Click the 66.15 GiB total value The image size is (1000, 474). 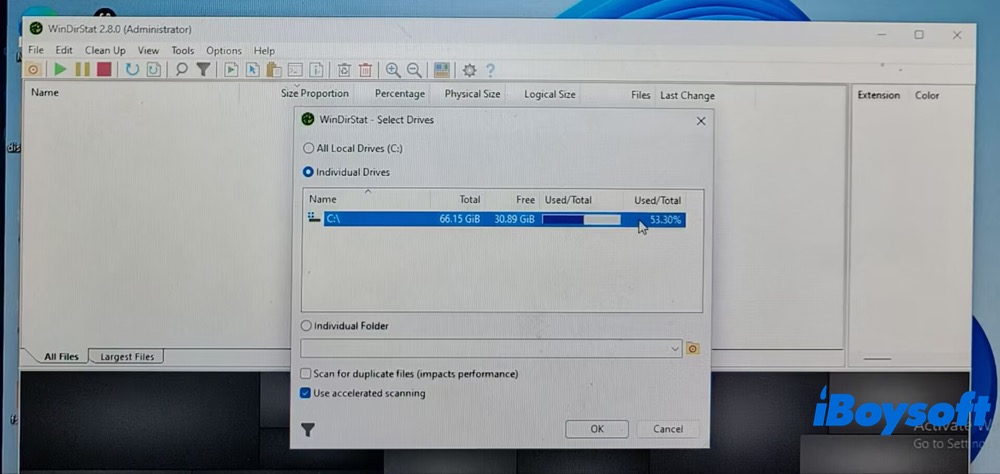[x=459, y=219]
